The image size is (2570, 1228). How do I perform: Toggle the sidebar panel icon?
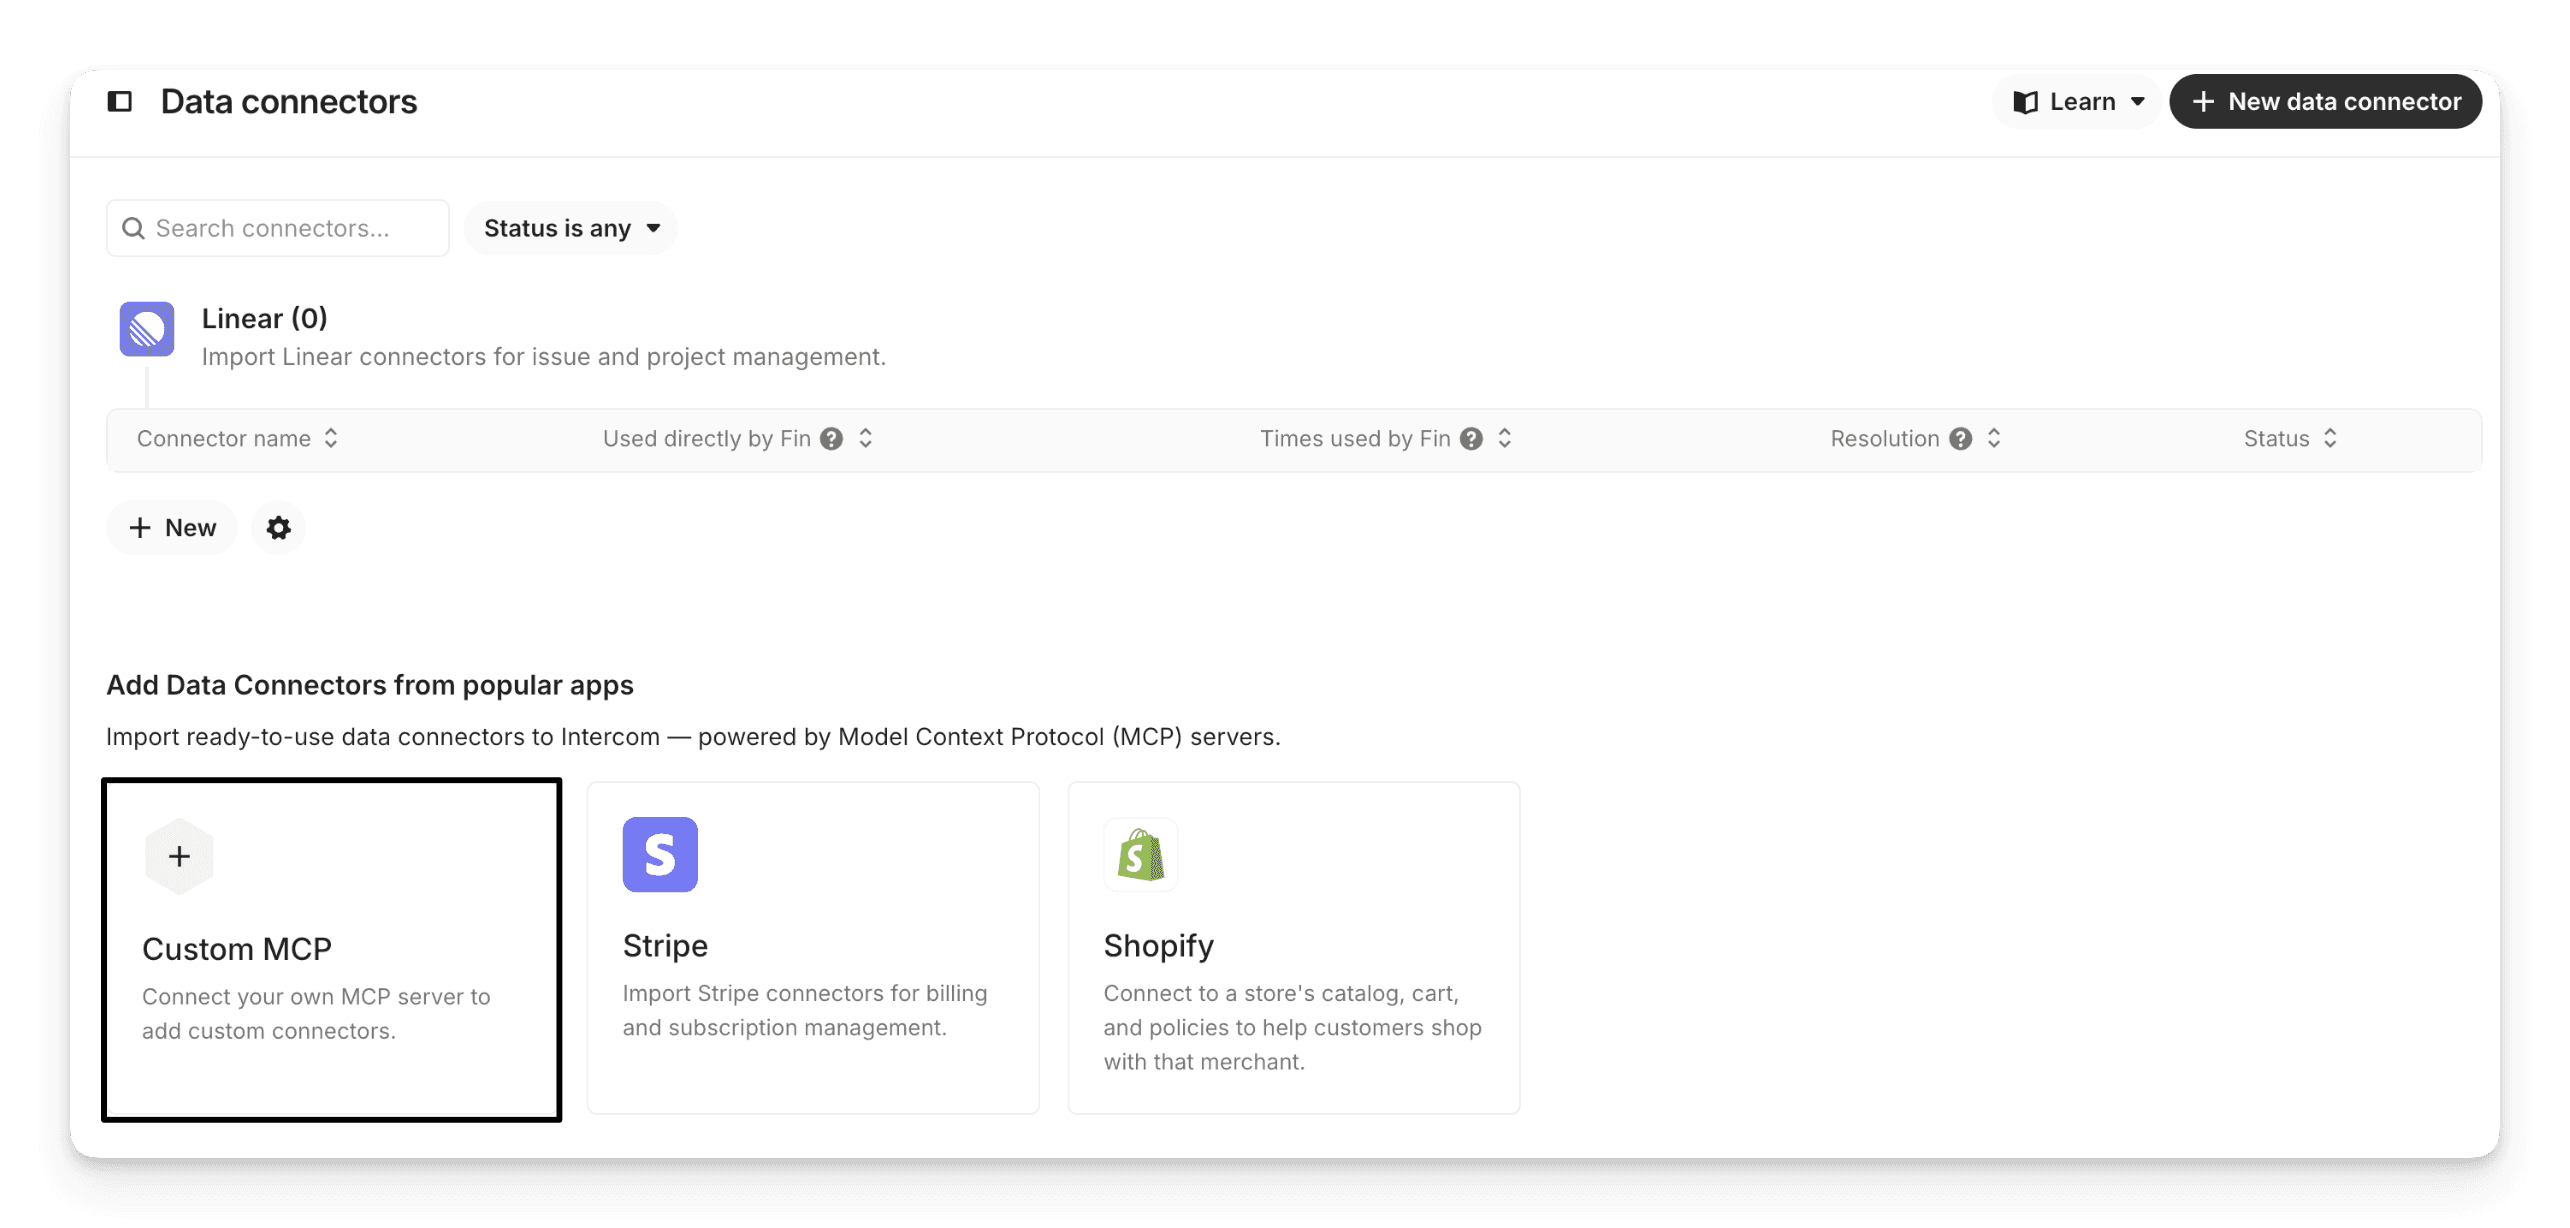click(x=120, y=101)
